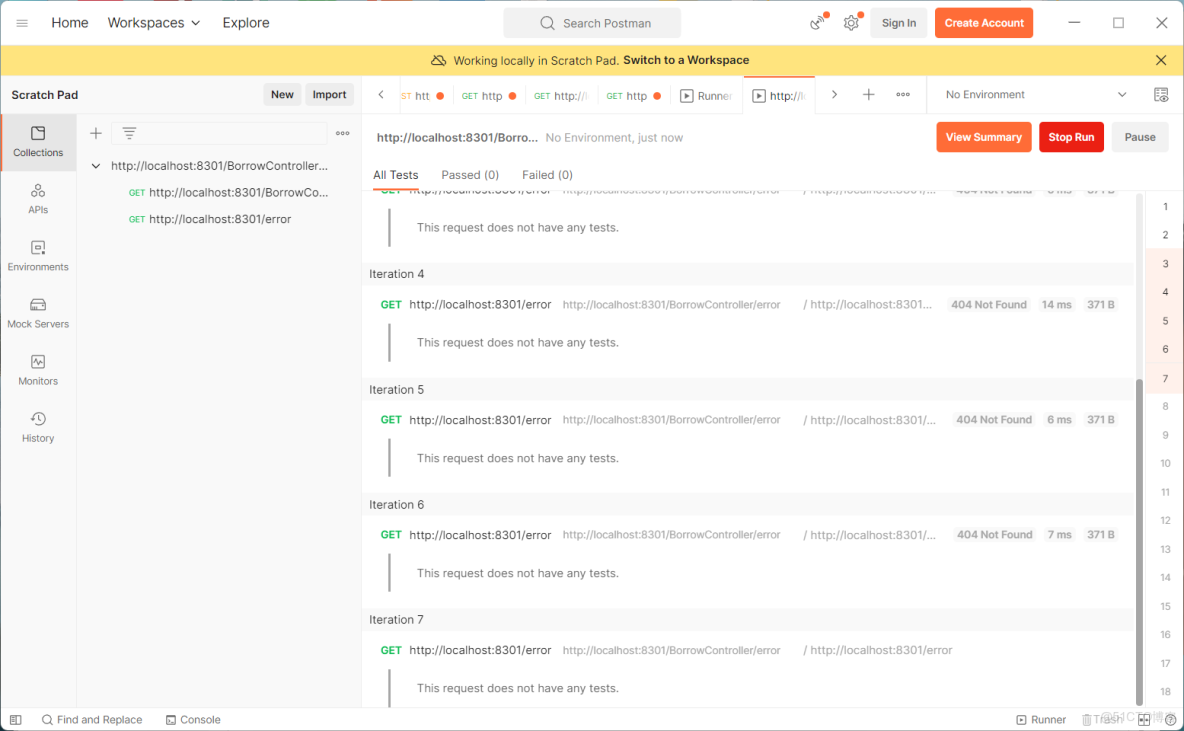Click the filter icon in collections sidebar
This screenshot has height=731, width=1184.
pyautogui.click(x=129, y=132)
